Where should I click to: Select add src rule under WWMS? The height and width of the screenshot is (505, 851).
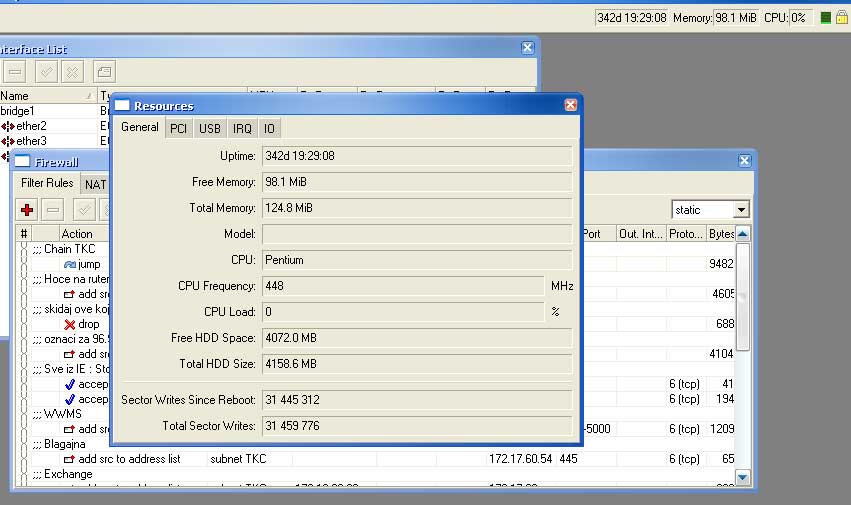pyautogui.click(x=87, y=429)
